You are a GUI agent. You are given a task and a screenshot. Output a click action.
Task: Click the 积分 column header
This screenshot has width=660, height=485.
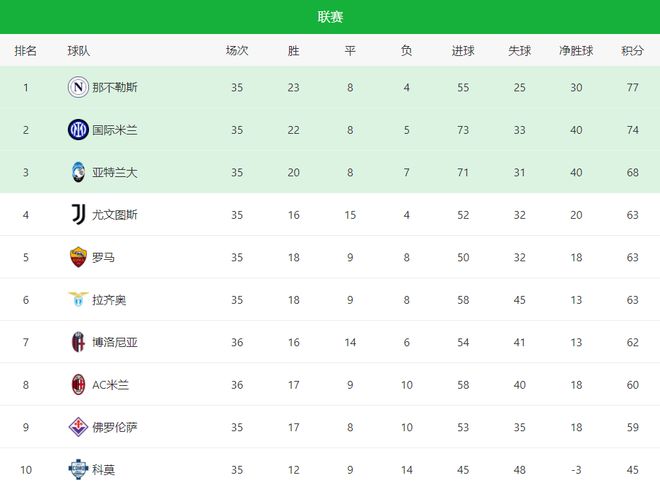click(632, 50)
